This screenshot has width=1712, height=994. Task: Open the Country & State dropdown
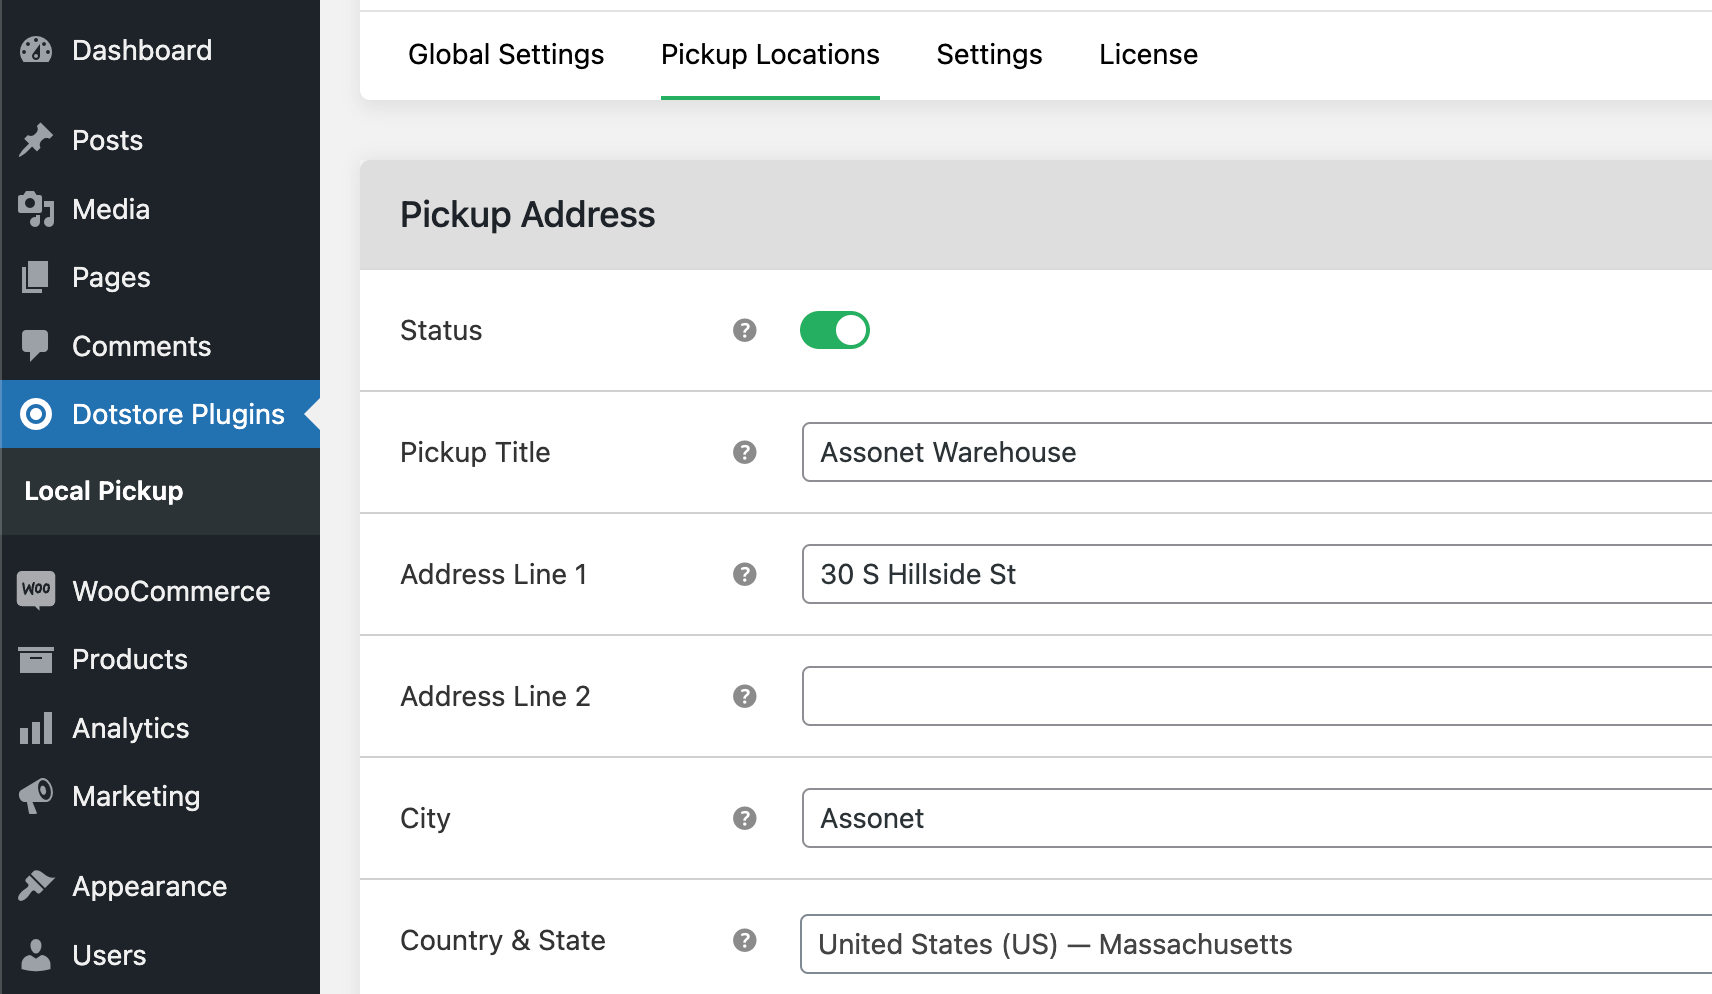1255,944
